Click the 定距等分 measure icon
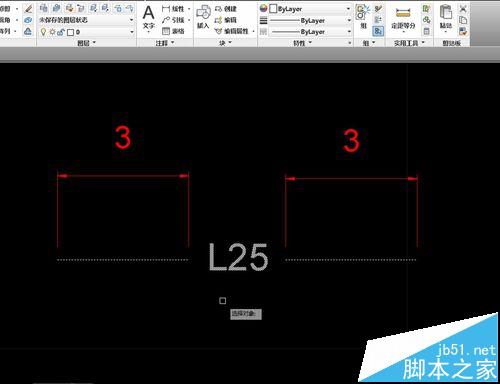Screen dimensions: 500x384 pyautogui.click(x=403, y=13)
